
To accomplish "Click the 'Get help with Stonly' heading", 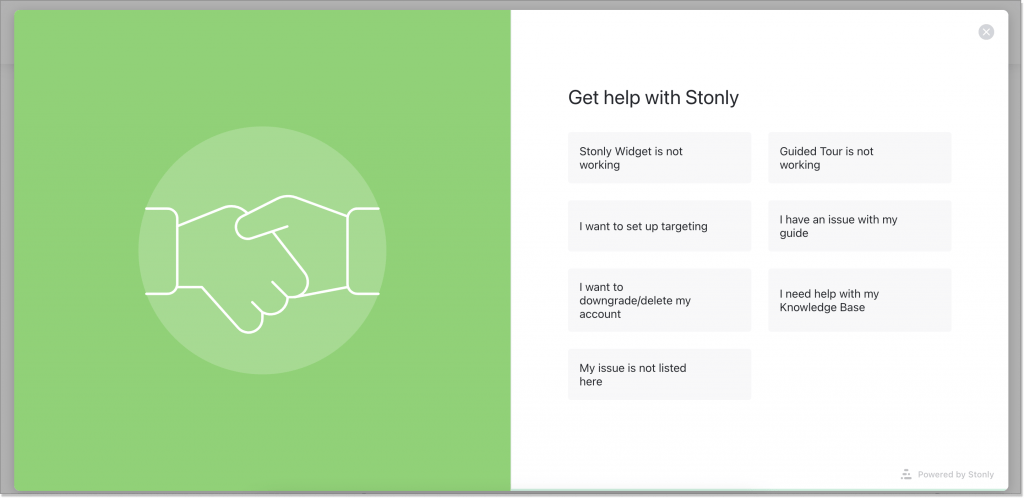I will [x=653, y=97].
